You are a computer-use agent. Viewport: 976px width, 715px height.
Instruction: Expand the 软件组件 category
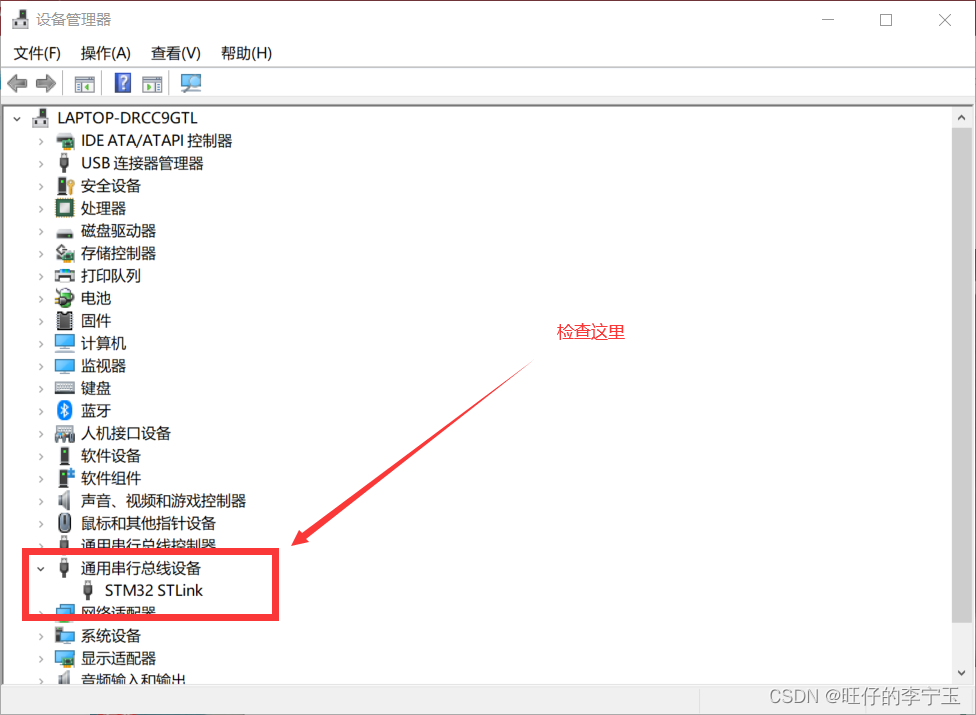tap(41, 479)
